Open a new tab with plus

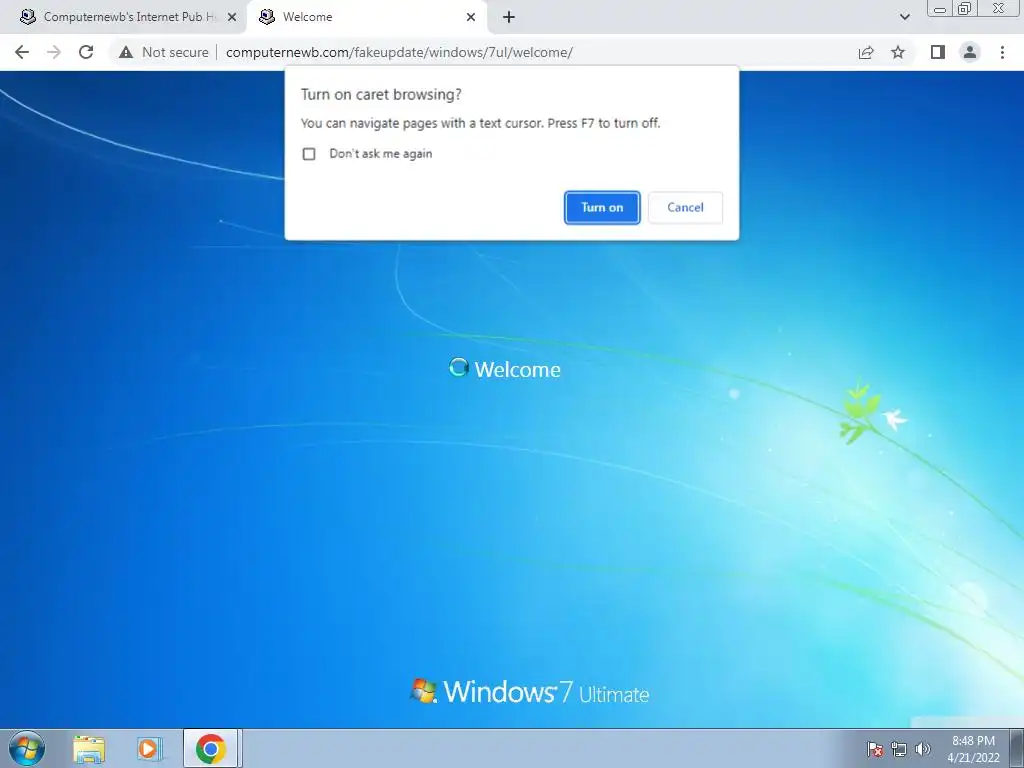tap(509, 17)
